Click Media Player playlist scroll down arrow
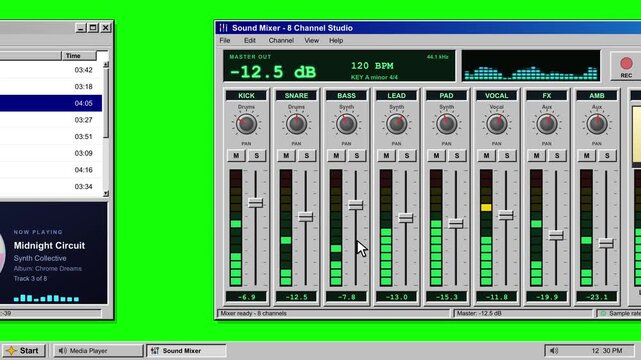This screenshot has width=641, height=360. (106, 194)
